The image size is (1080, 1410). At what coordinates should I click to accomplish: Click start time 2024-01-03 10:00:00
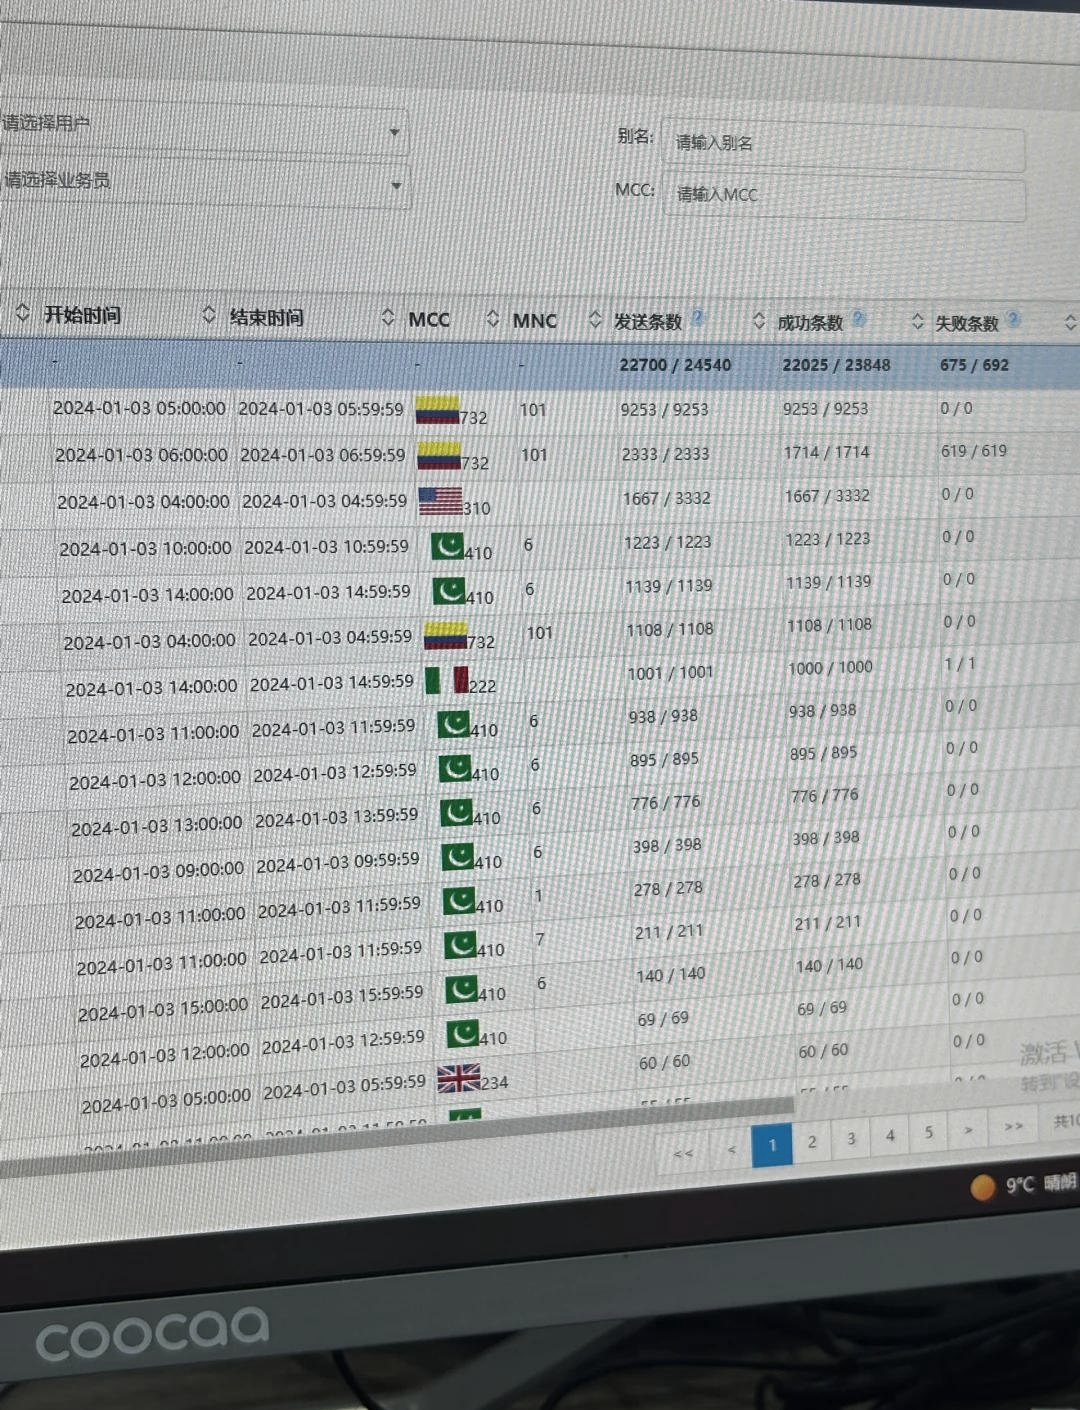pos(145,548)
